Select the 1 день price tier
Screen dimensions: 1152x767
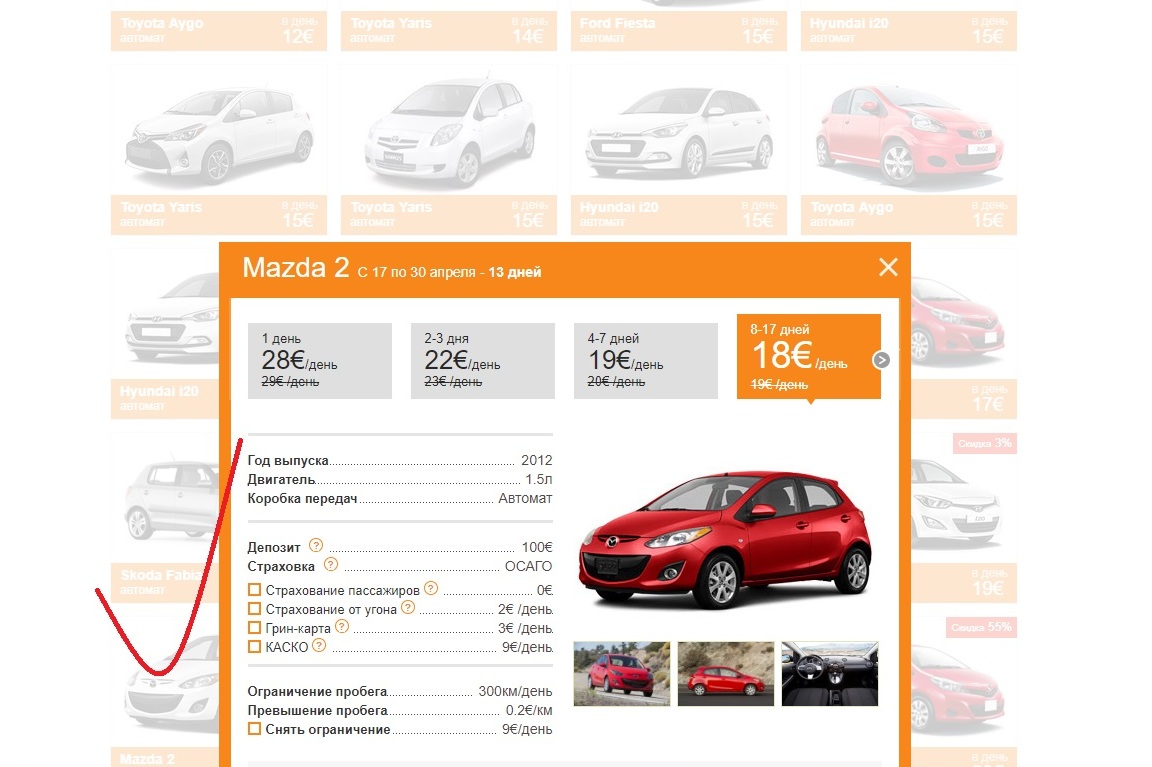(320, 361)
